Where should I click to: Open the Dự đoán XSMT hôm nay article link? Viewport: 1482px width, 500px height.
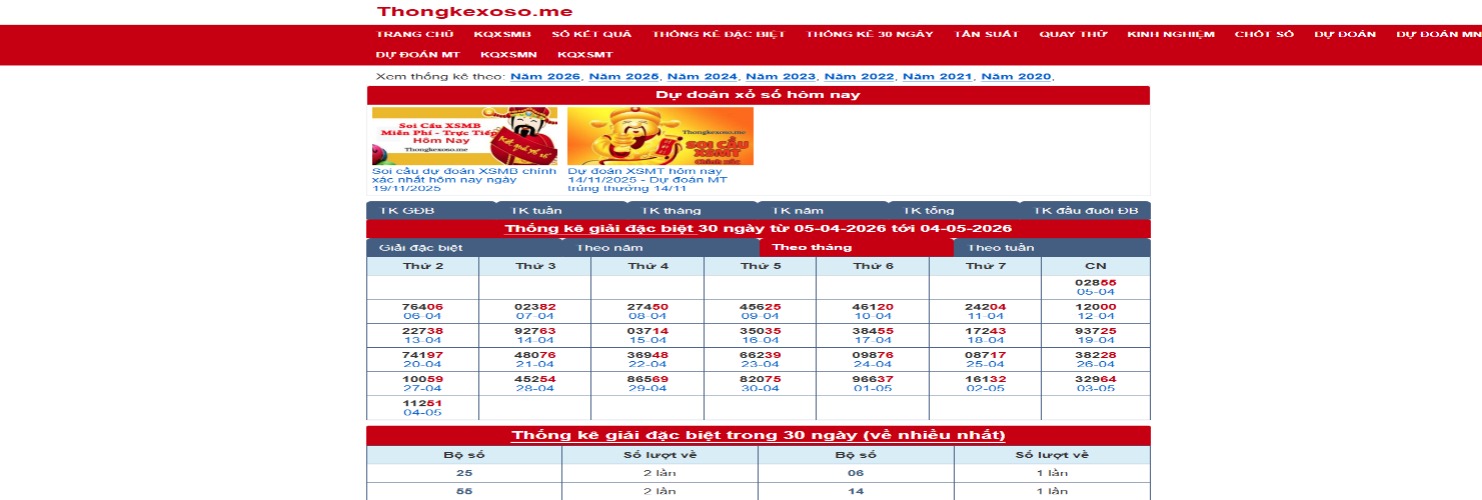click(648, 179)
